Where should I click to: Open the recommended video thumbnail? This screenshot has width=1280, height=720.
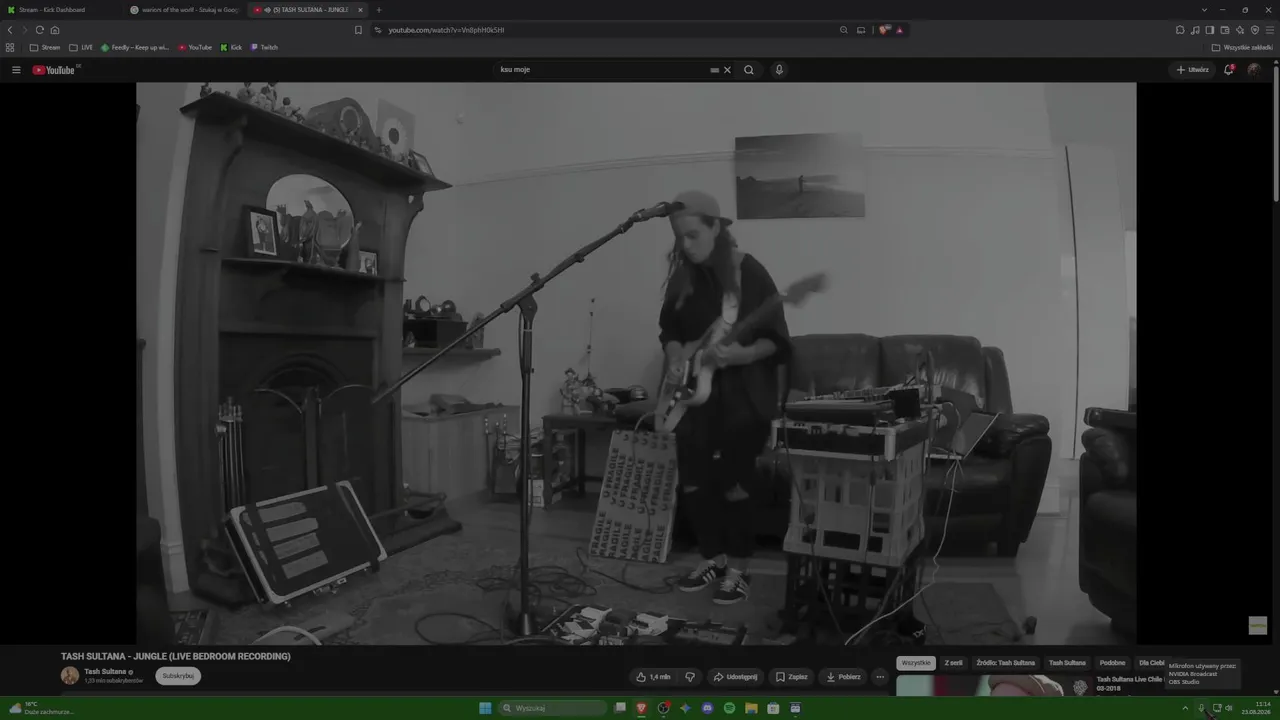[992, 685]
